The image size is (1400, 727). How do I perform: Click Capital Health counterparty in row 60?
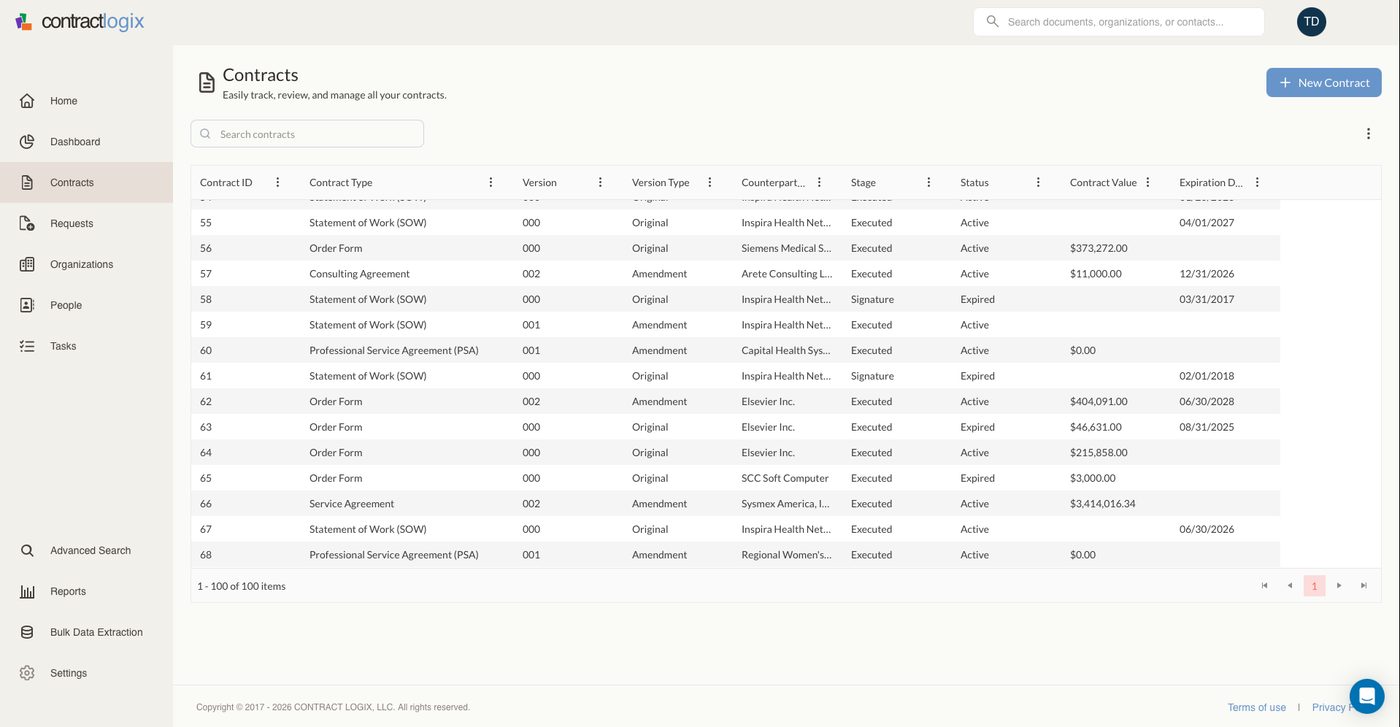(786, 351)
